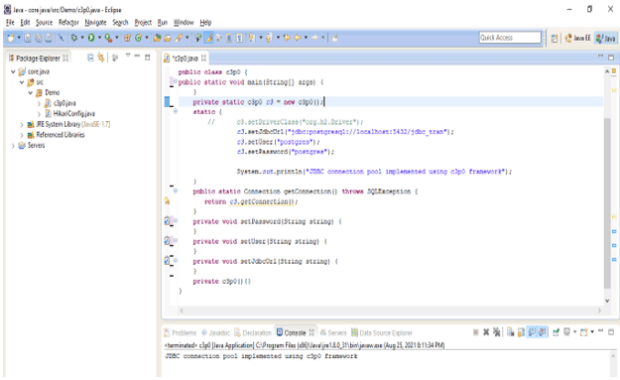Switch to the Declaration tab
This screenshot has width=620, height=380.
pos(257,333)
